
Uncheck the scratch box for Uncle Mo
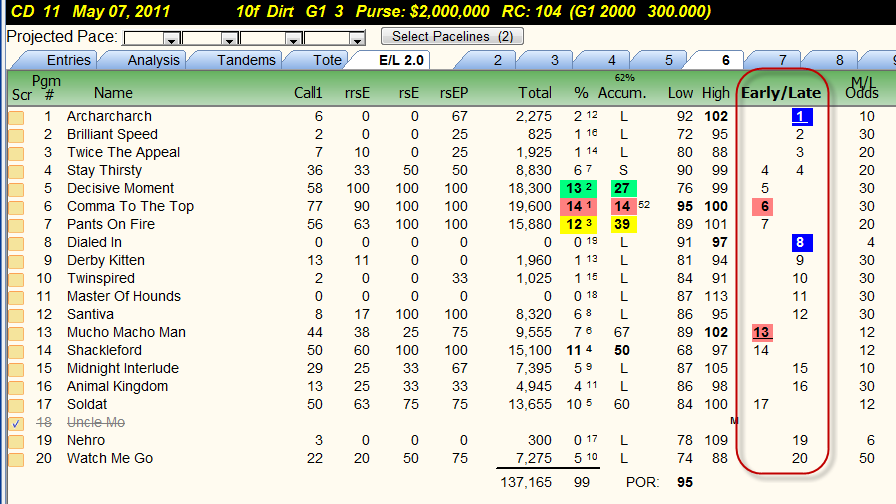coord(16,423)
